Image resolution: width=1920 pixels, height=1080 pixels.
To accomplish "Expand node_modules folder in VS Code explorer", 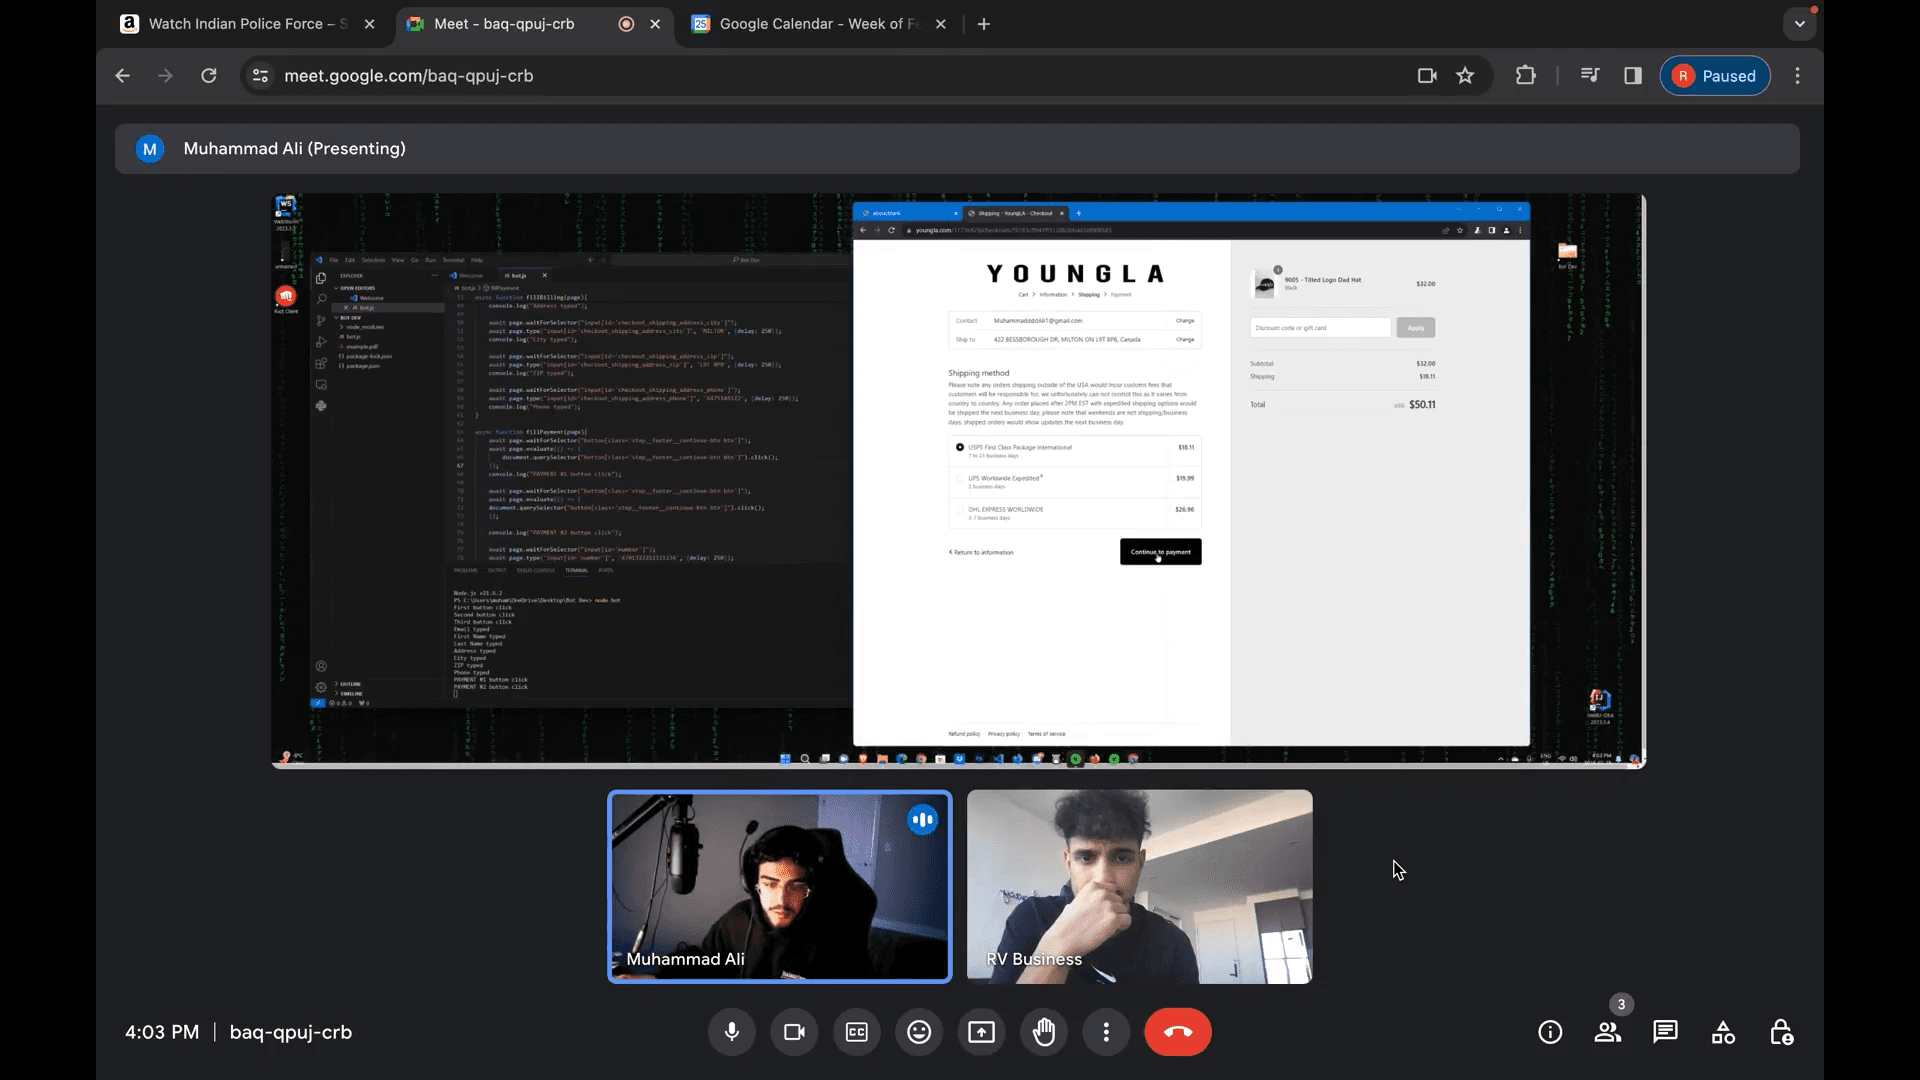I will [x=364, y=327].
